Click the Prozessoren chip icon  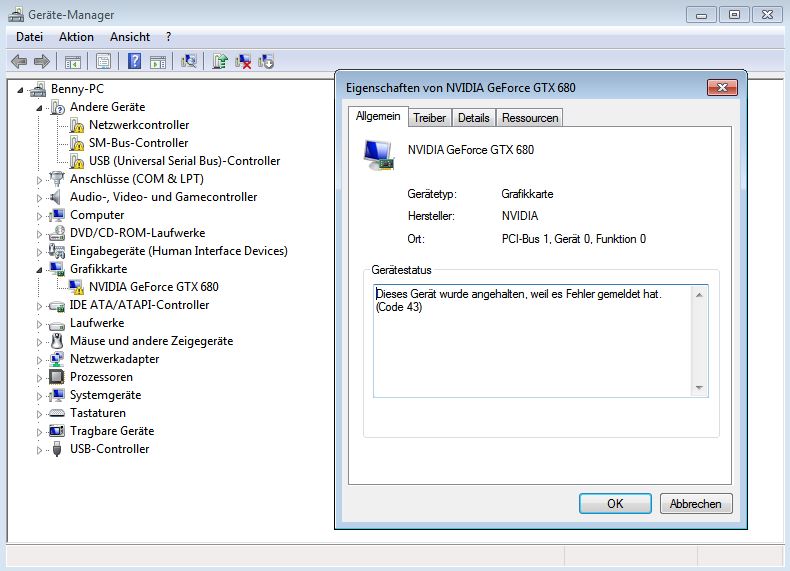click(56, 377)
